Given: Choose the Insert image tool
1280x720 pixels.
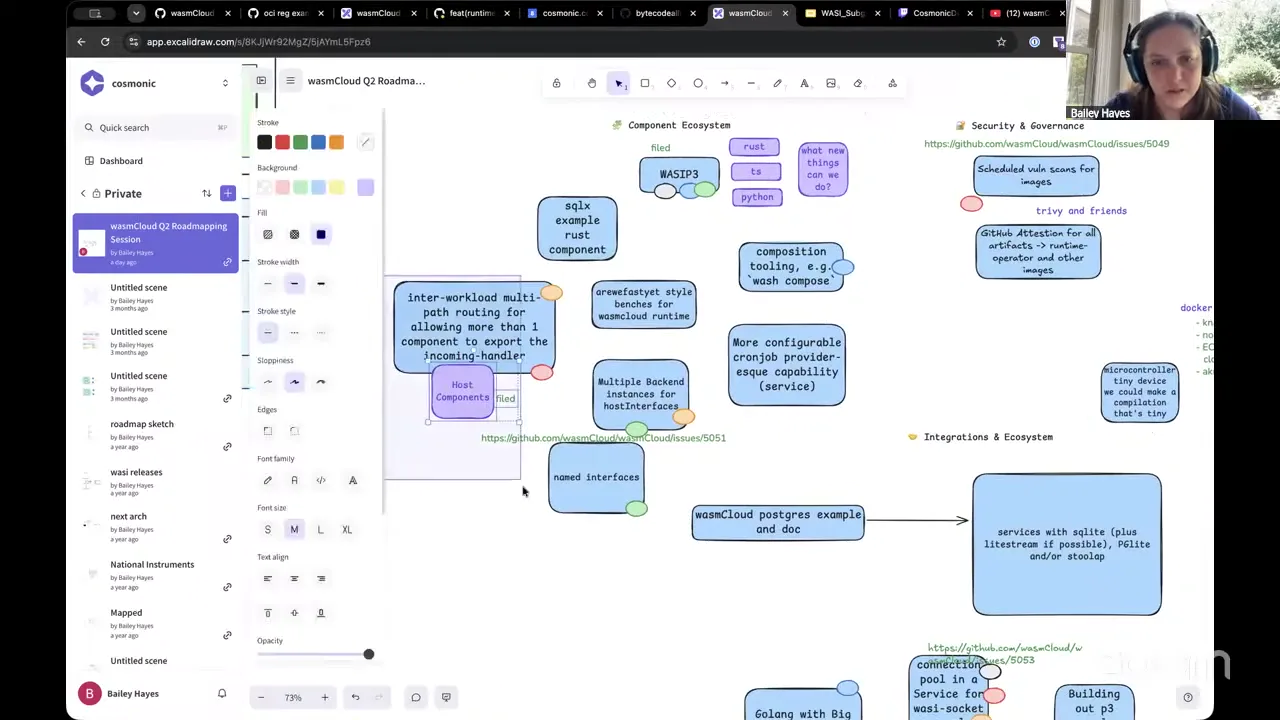Looking at the screenshot, I should [x=831, y=83].
